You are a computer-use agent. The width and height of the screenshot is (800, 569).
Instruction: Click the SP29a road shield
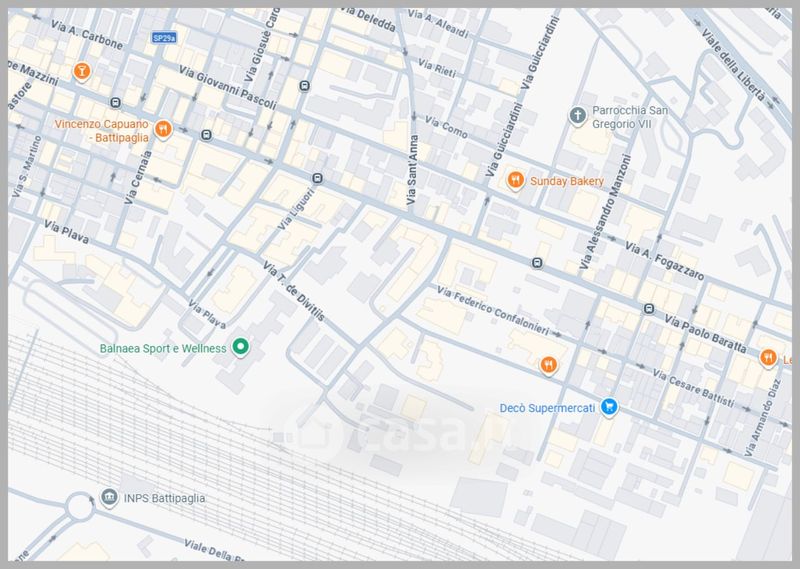pyautogui.click(x=164, y=38)
